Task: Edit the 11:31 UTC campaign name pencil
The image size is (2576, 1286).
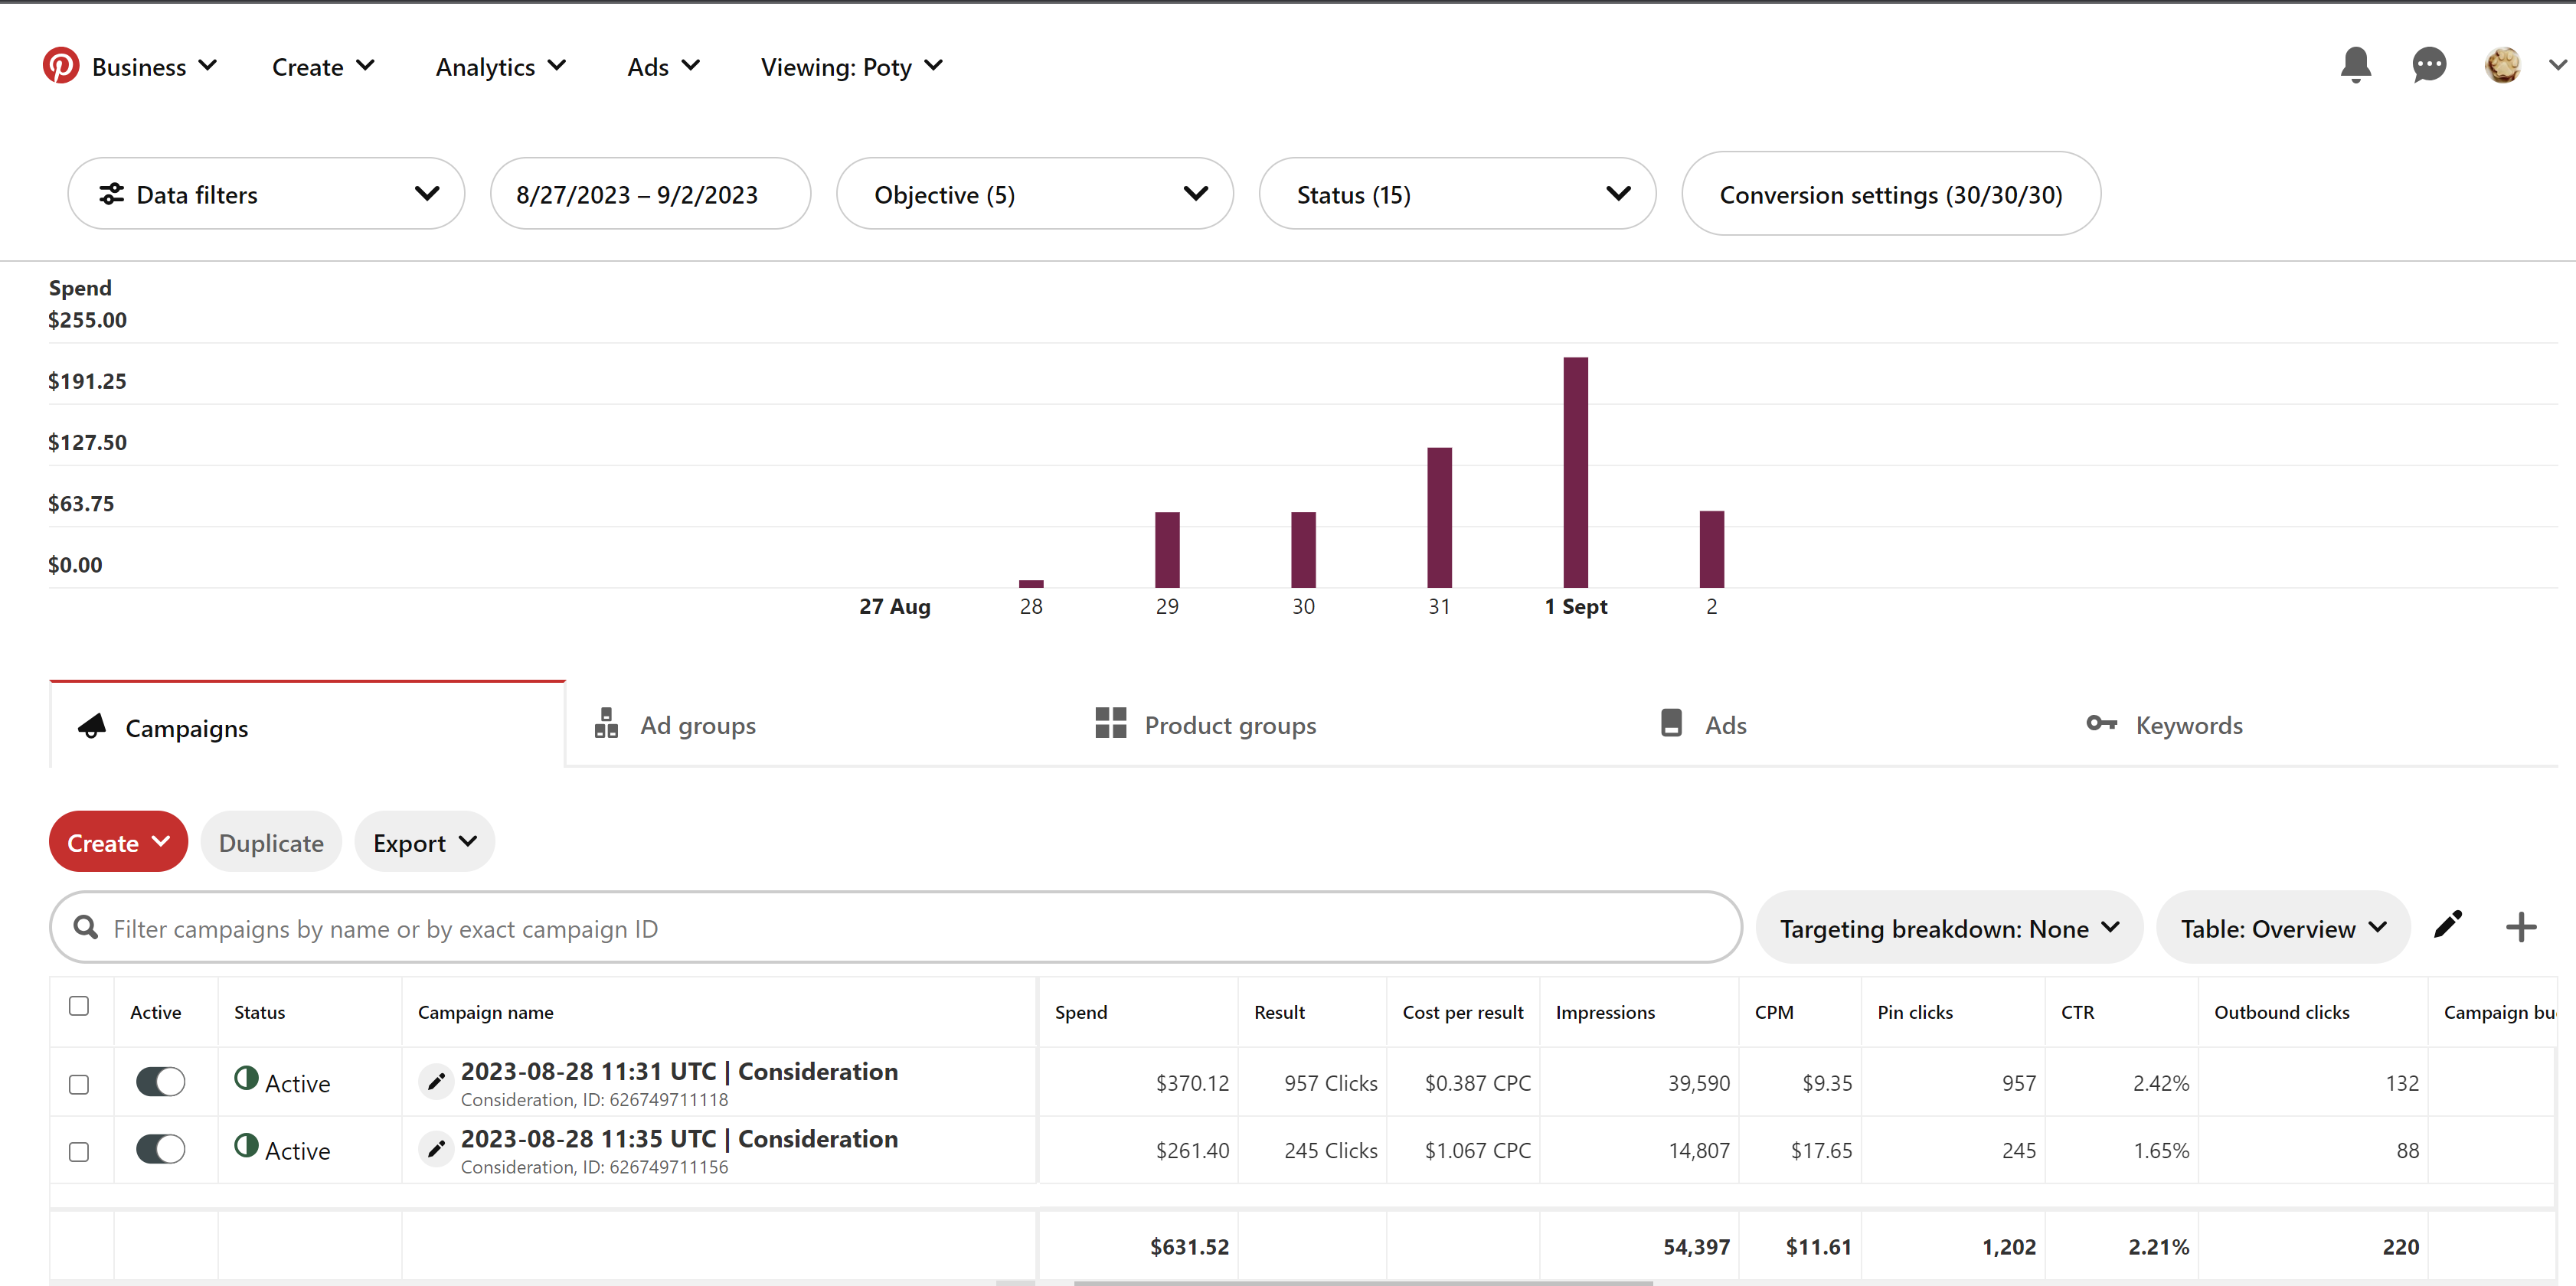Action: tap(436, 1081)
